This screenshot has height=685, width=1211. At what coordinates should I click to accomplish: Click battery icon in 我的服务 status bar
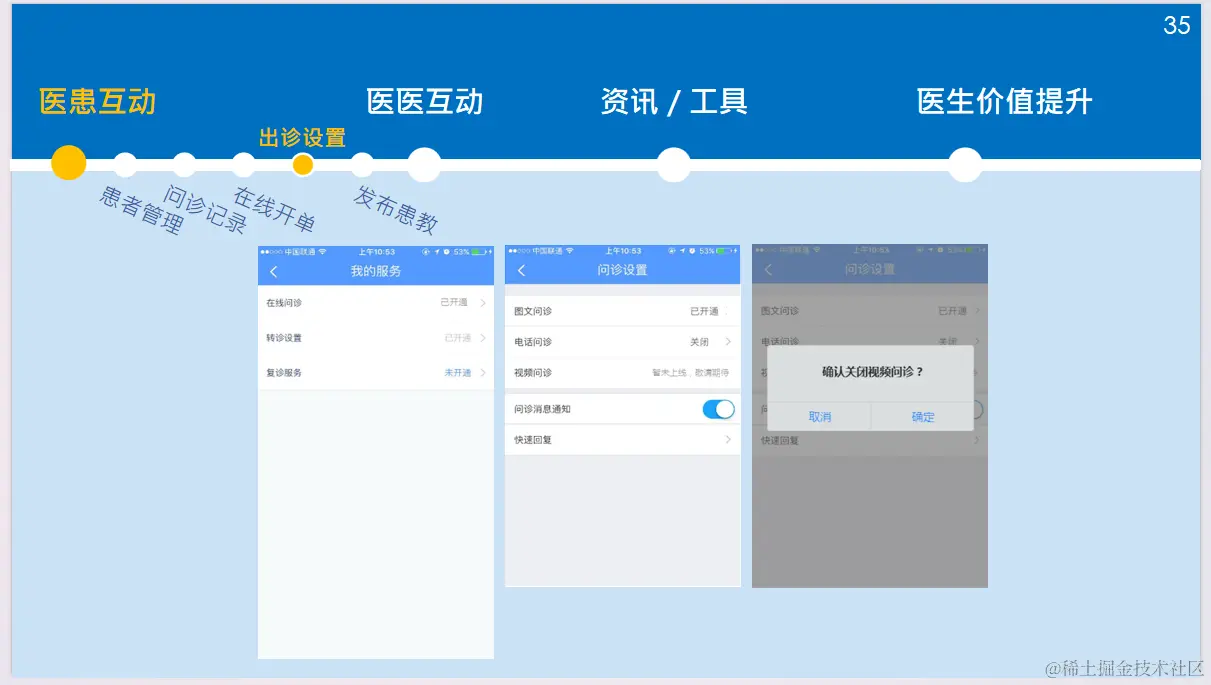click(x=479, y=252)
